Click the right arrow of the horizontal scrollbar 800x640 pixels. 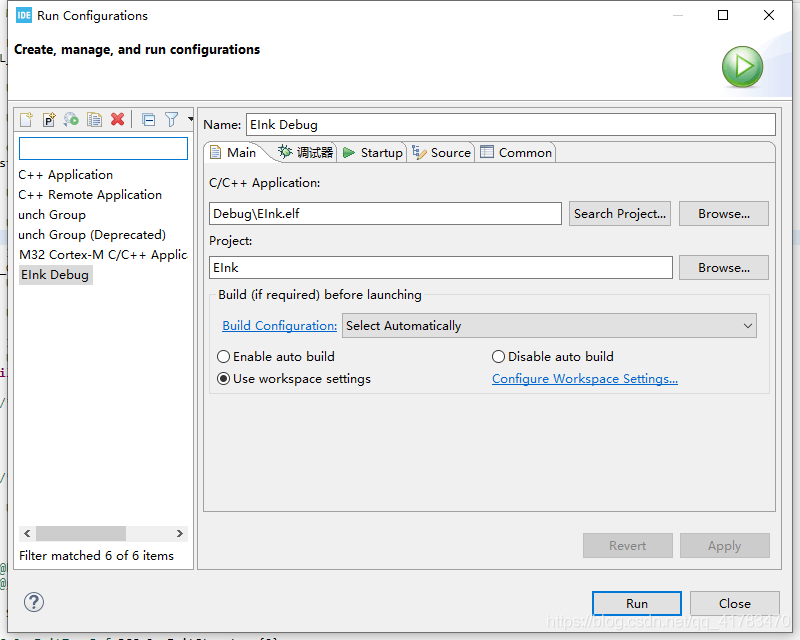(180, 533)
